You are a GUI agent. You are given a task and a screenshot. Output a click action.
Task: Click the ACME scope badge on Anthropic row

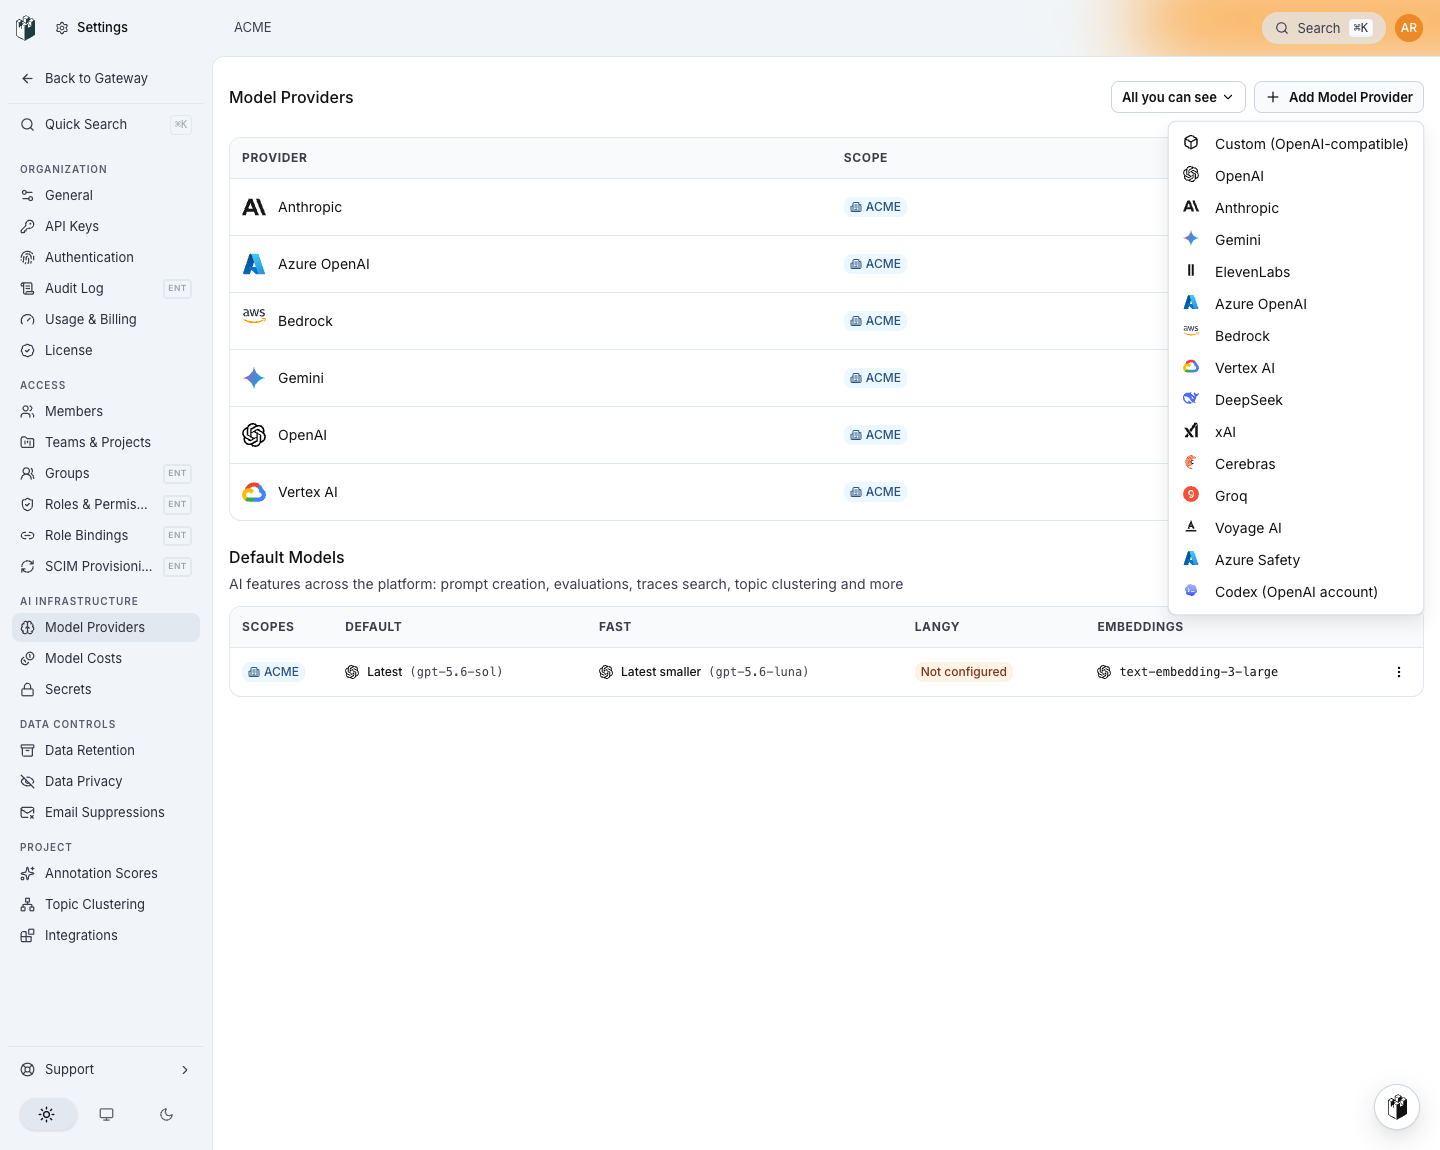point(876,207)
